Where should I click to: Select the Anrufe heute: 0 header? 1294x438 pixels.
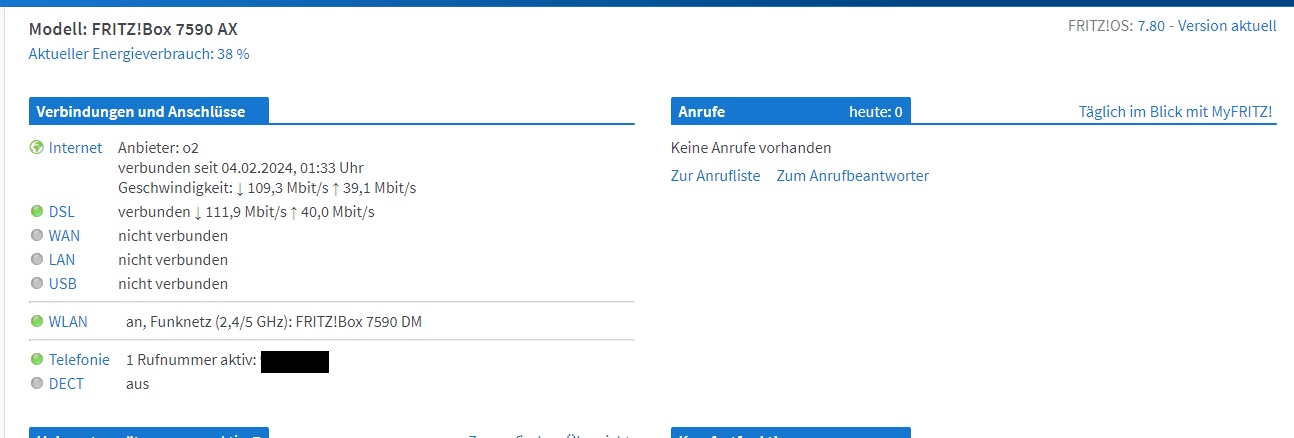coord(790,111)
